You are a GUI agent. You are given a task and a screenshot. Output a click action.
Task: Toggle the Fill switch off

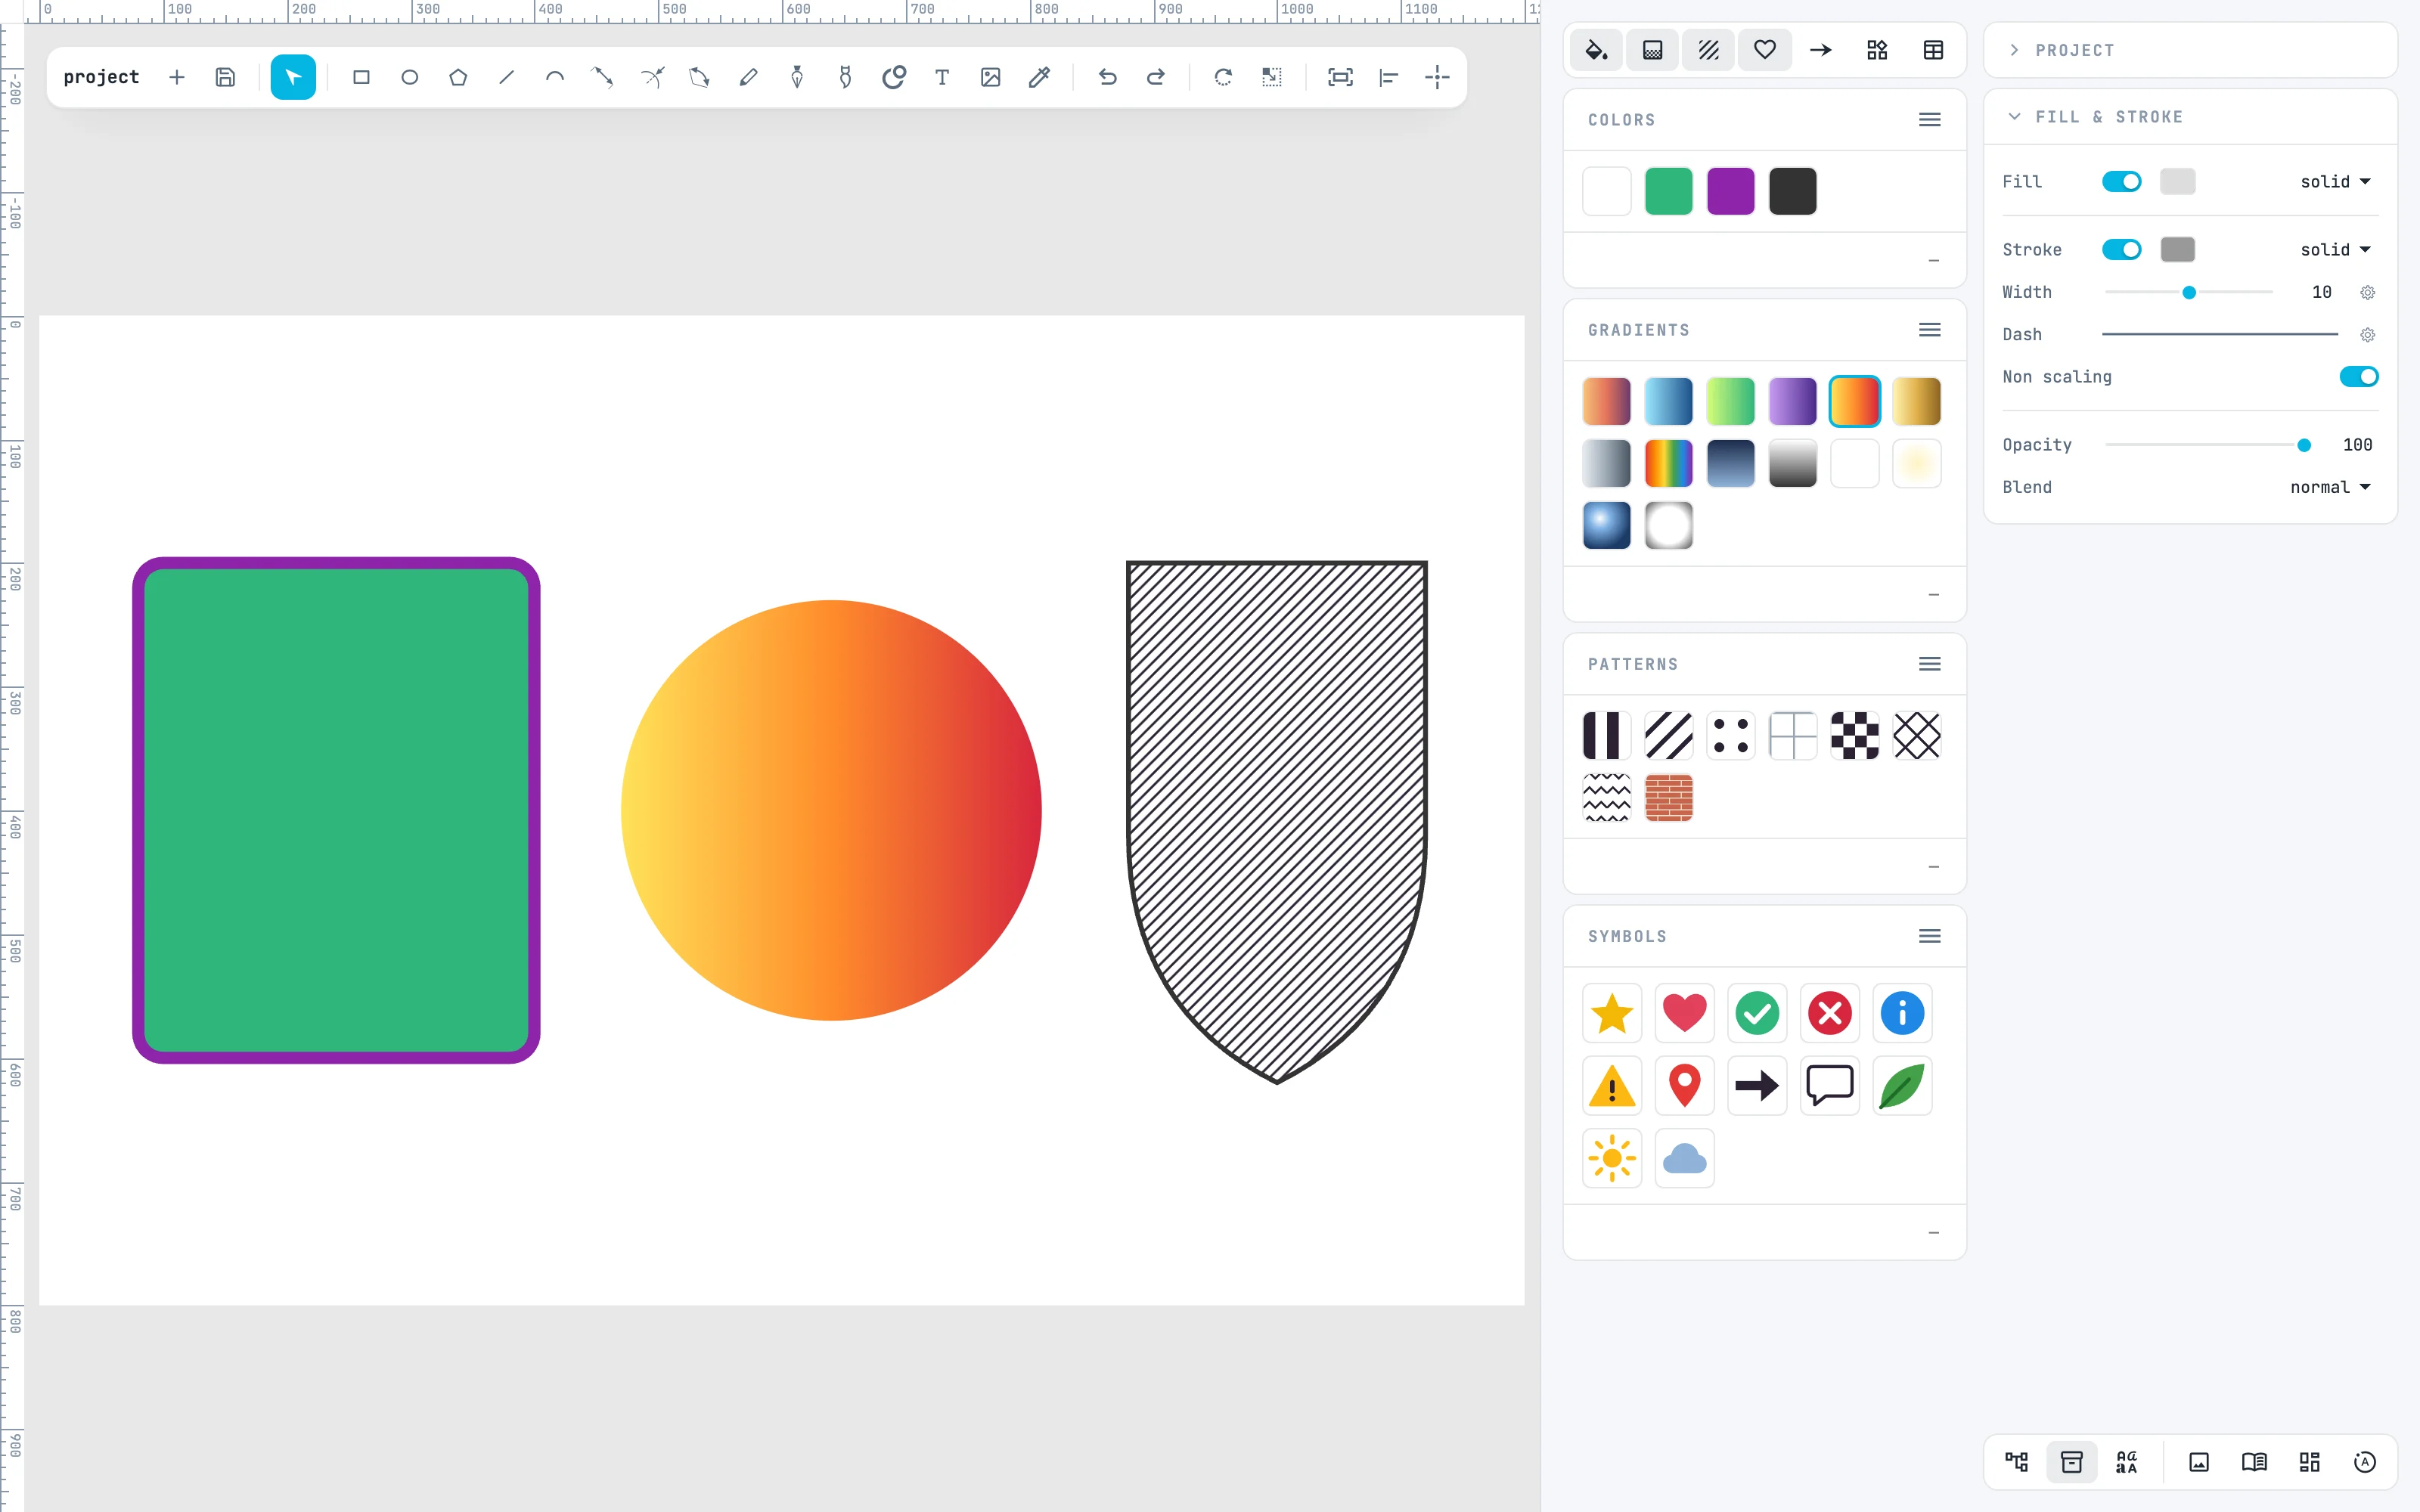coord(2121,181)
